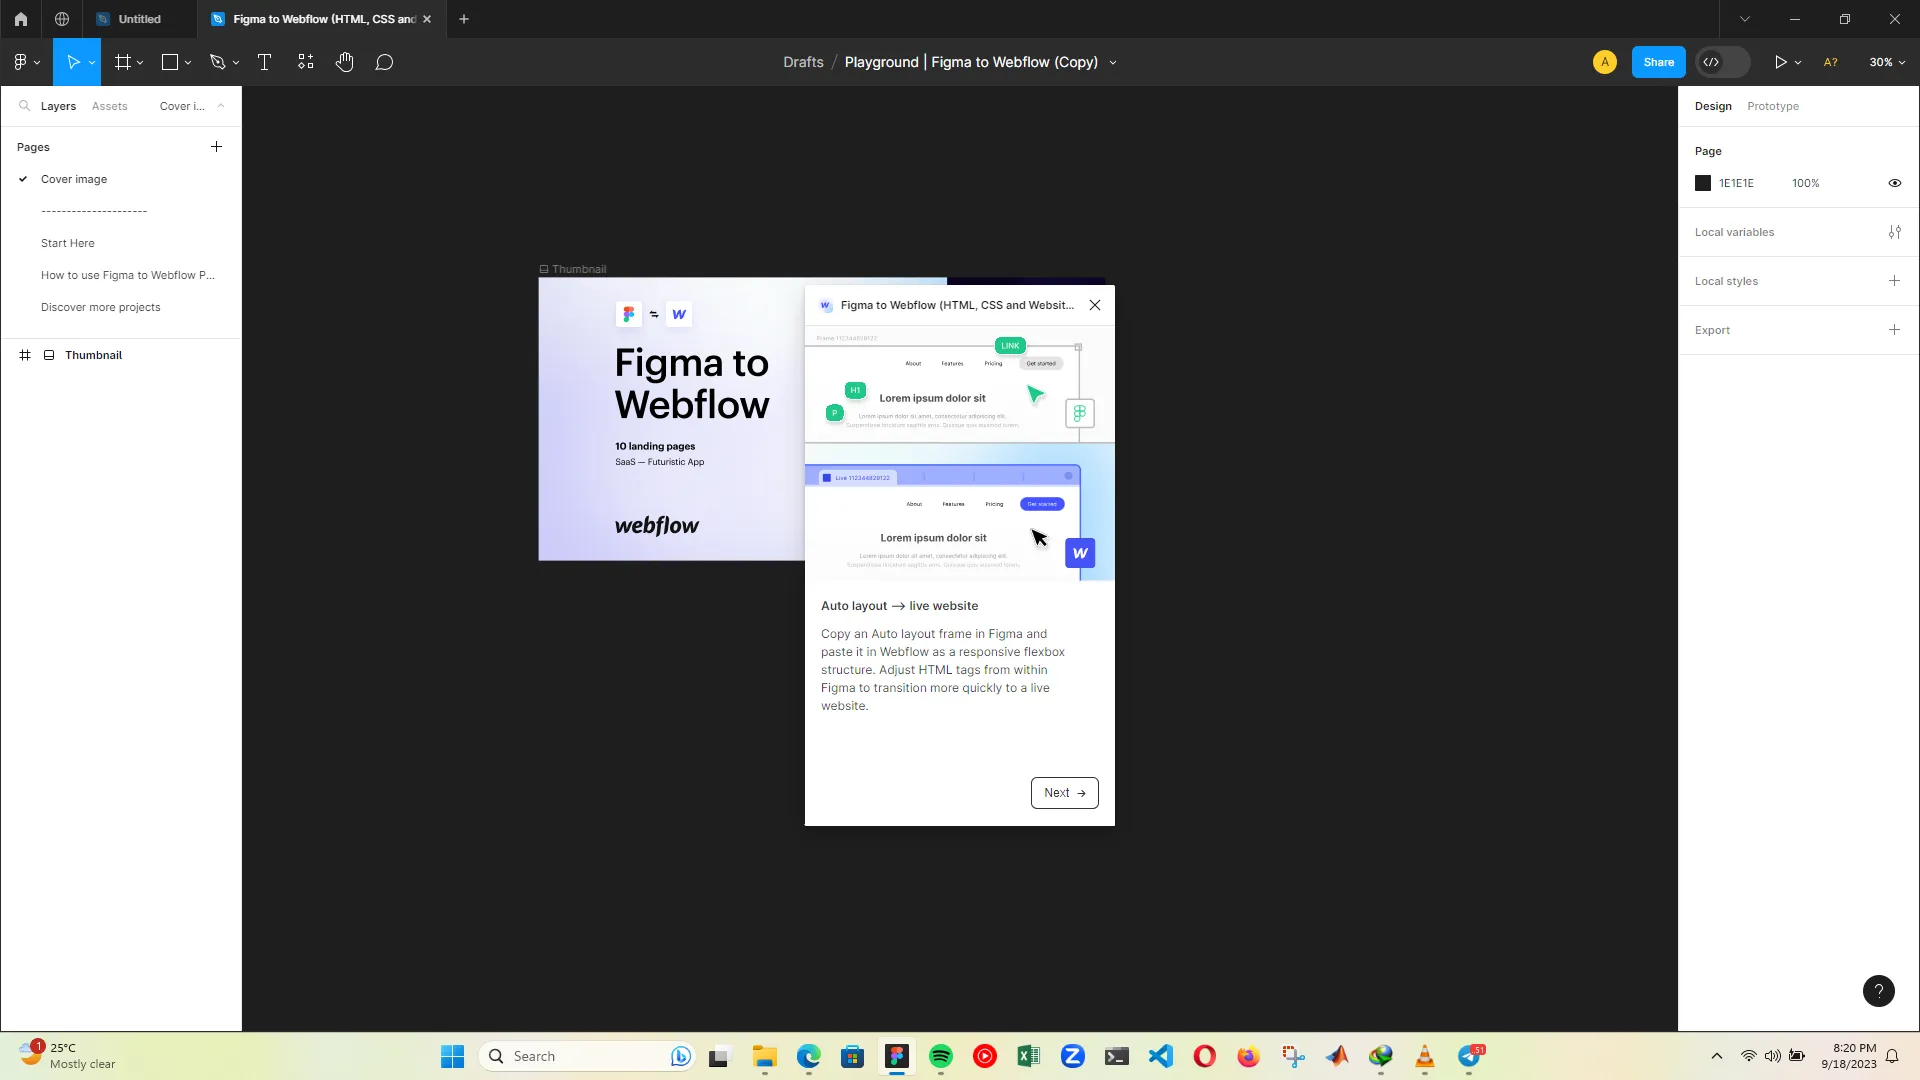Toggle page background color visibility eye
Viewport: 1920px width, 1080px height.
[1894, 183]
